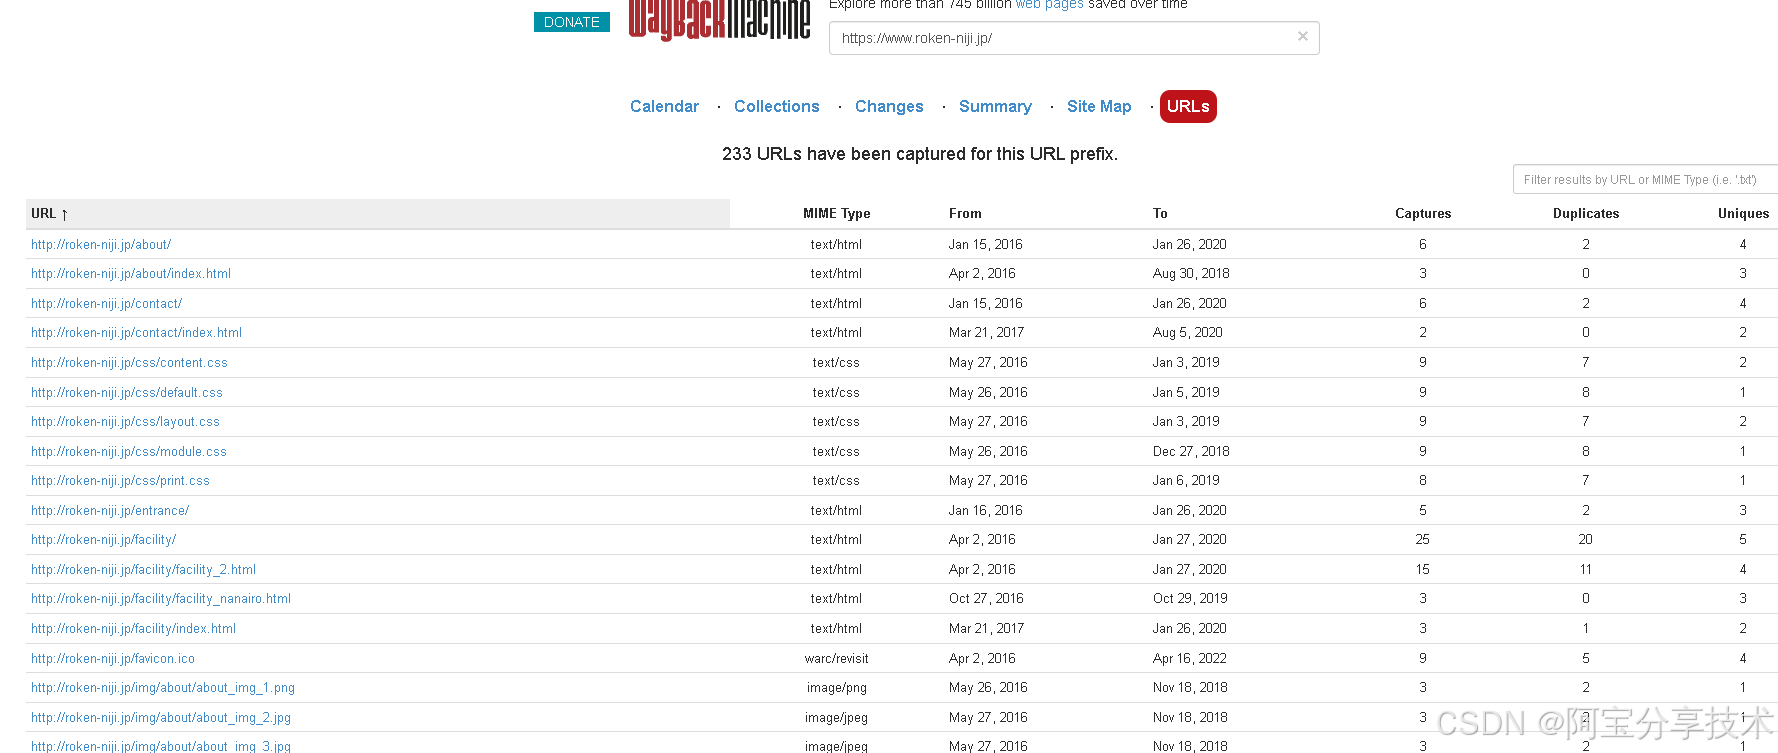Image resolution: width=1778 pixels, height=753 pixels.
Task: Click the warc/revisit MIME type cell
Action: (836, 658)
